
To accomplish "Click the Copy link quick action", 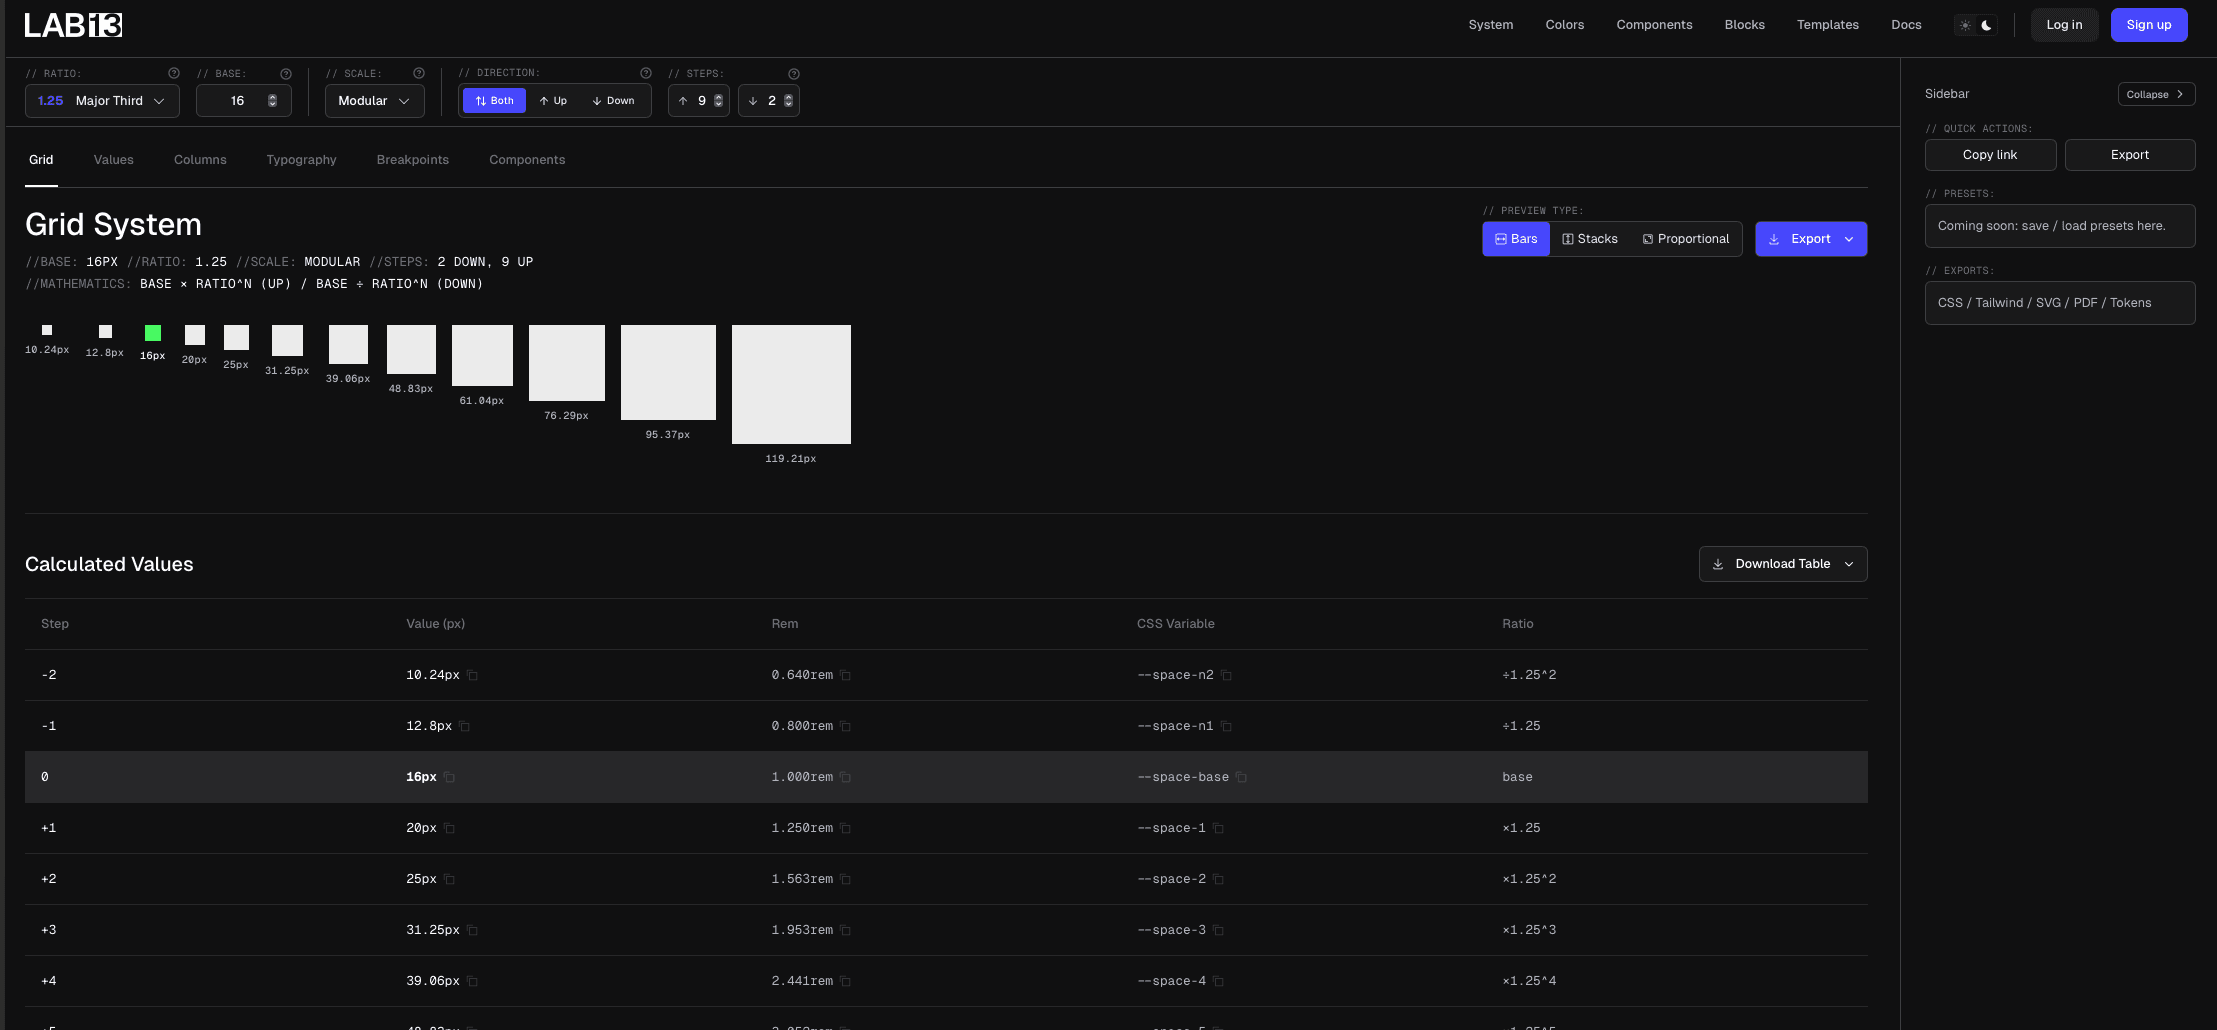I will [1990, 155].
